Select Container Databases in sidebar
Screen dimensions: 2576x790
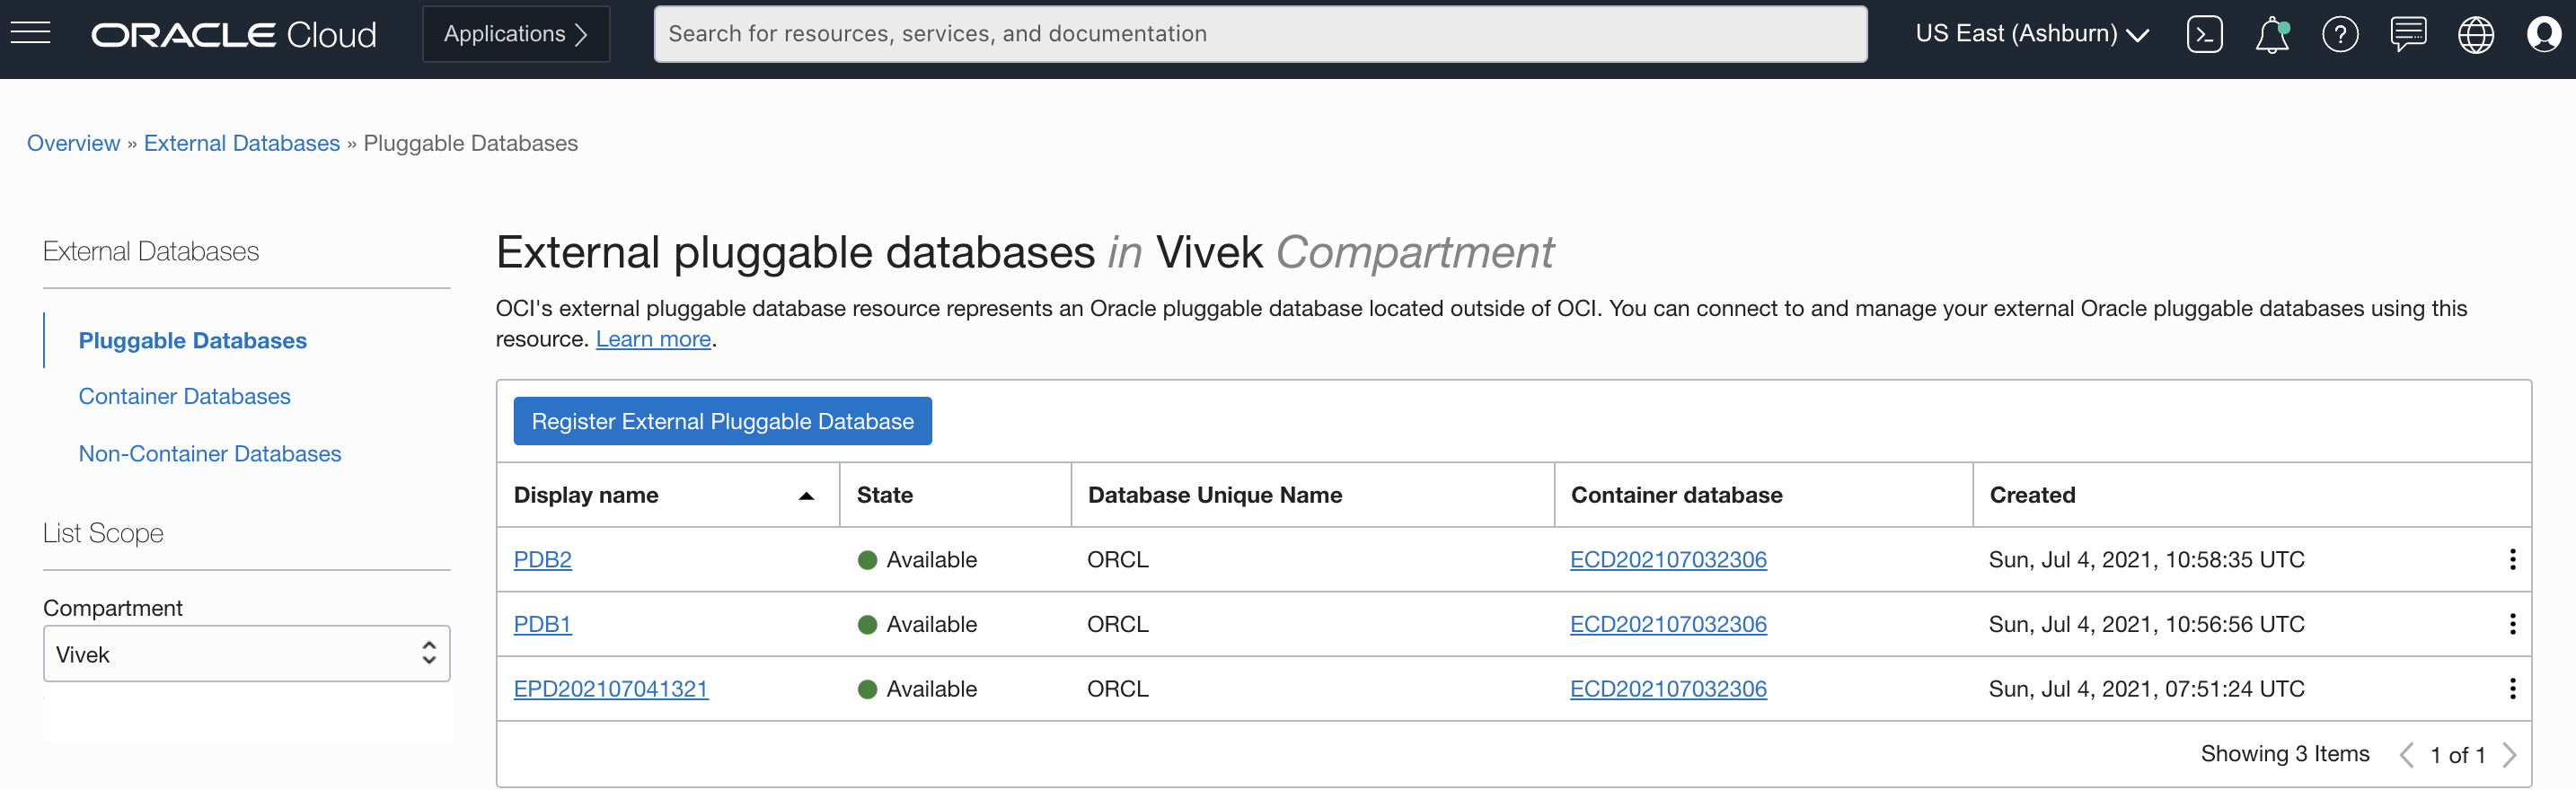point(184,396)
